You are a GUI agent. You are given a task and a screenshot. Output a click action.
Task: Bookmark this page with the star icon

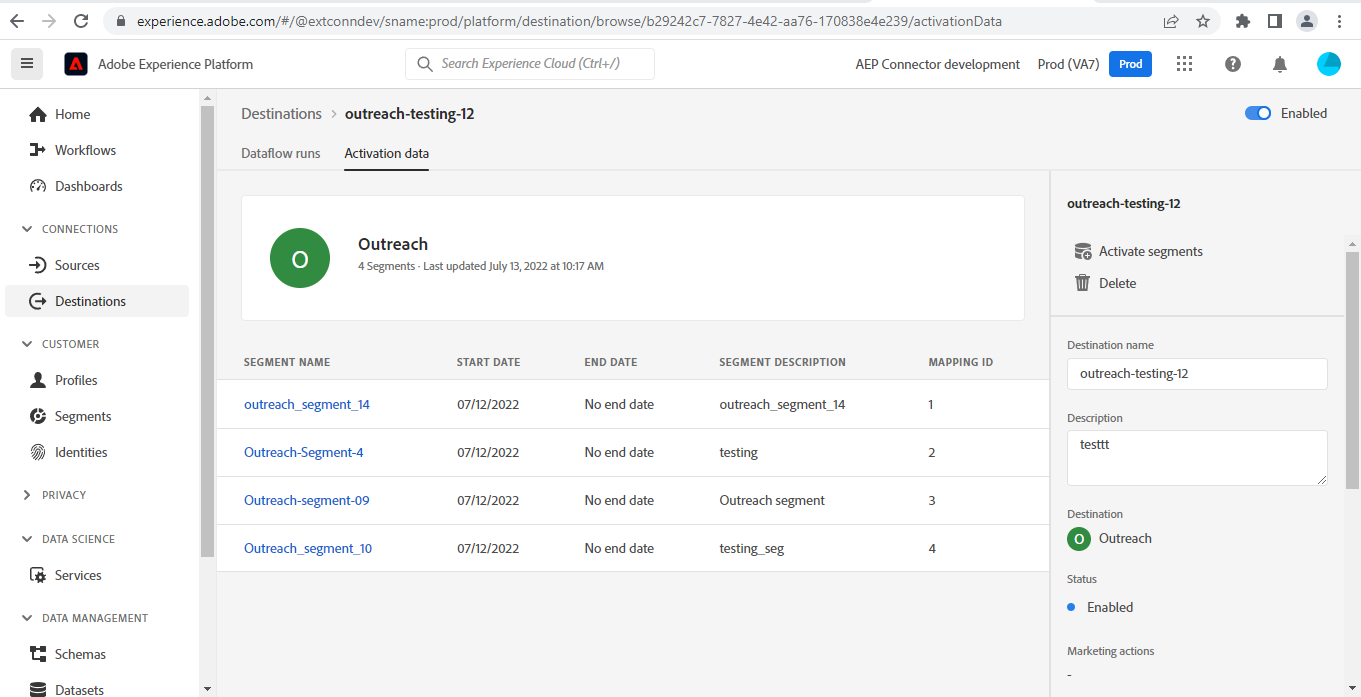tap(1203, 21)
